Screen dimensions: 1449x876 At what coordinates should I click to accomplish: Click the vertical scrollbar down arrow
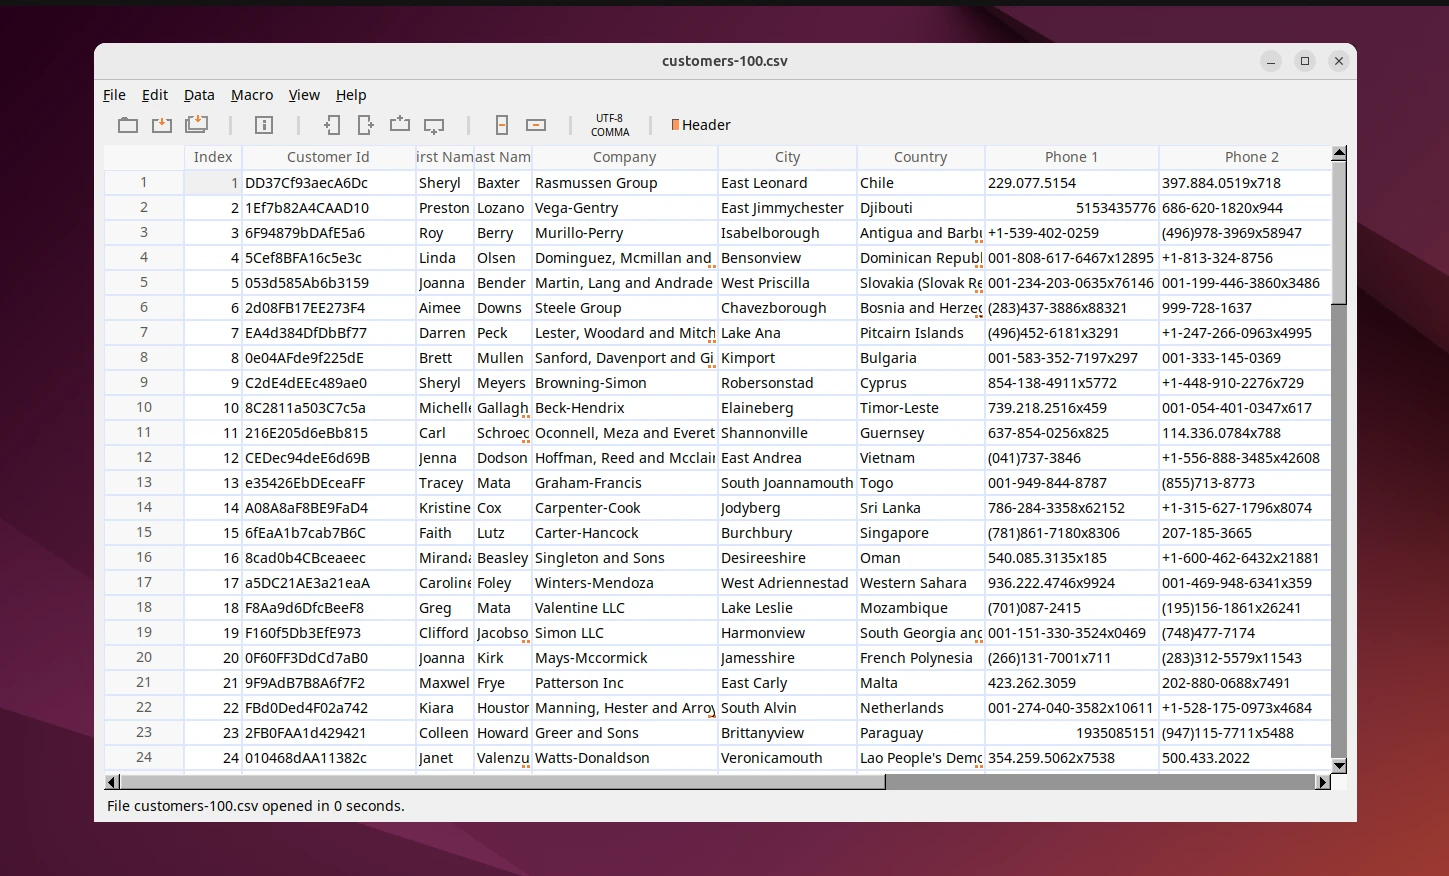pyautogui.click(x=1339, y=766)
